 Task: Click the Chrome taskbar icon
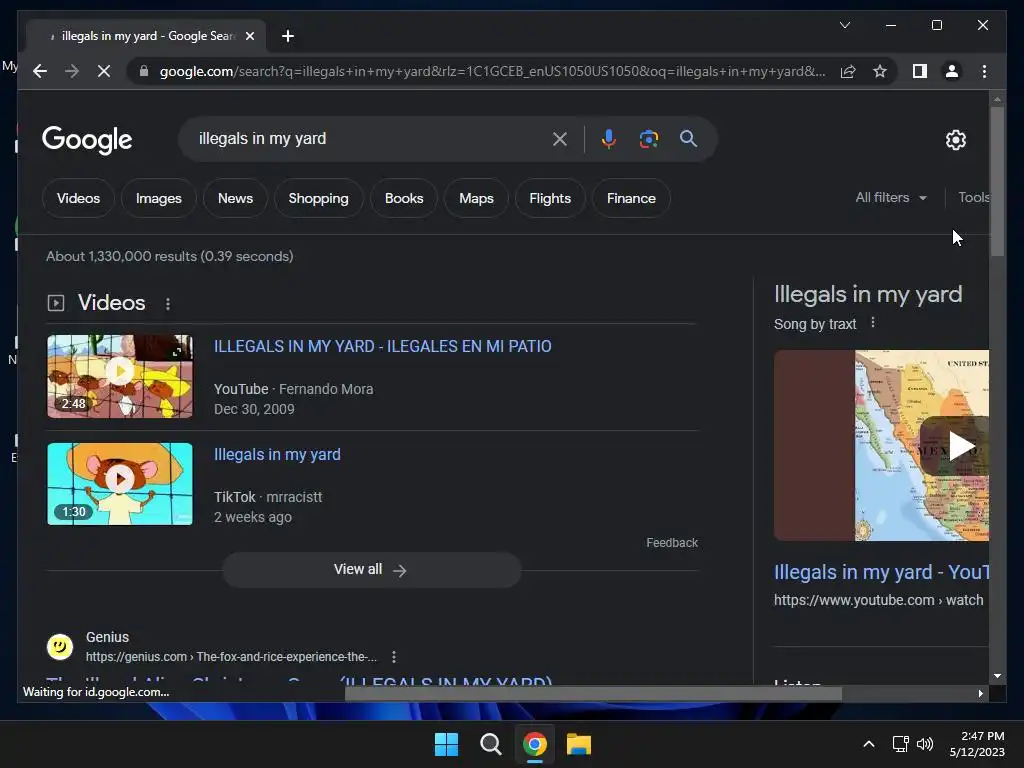pos(534,744)
